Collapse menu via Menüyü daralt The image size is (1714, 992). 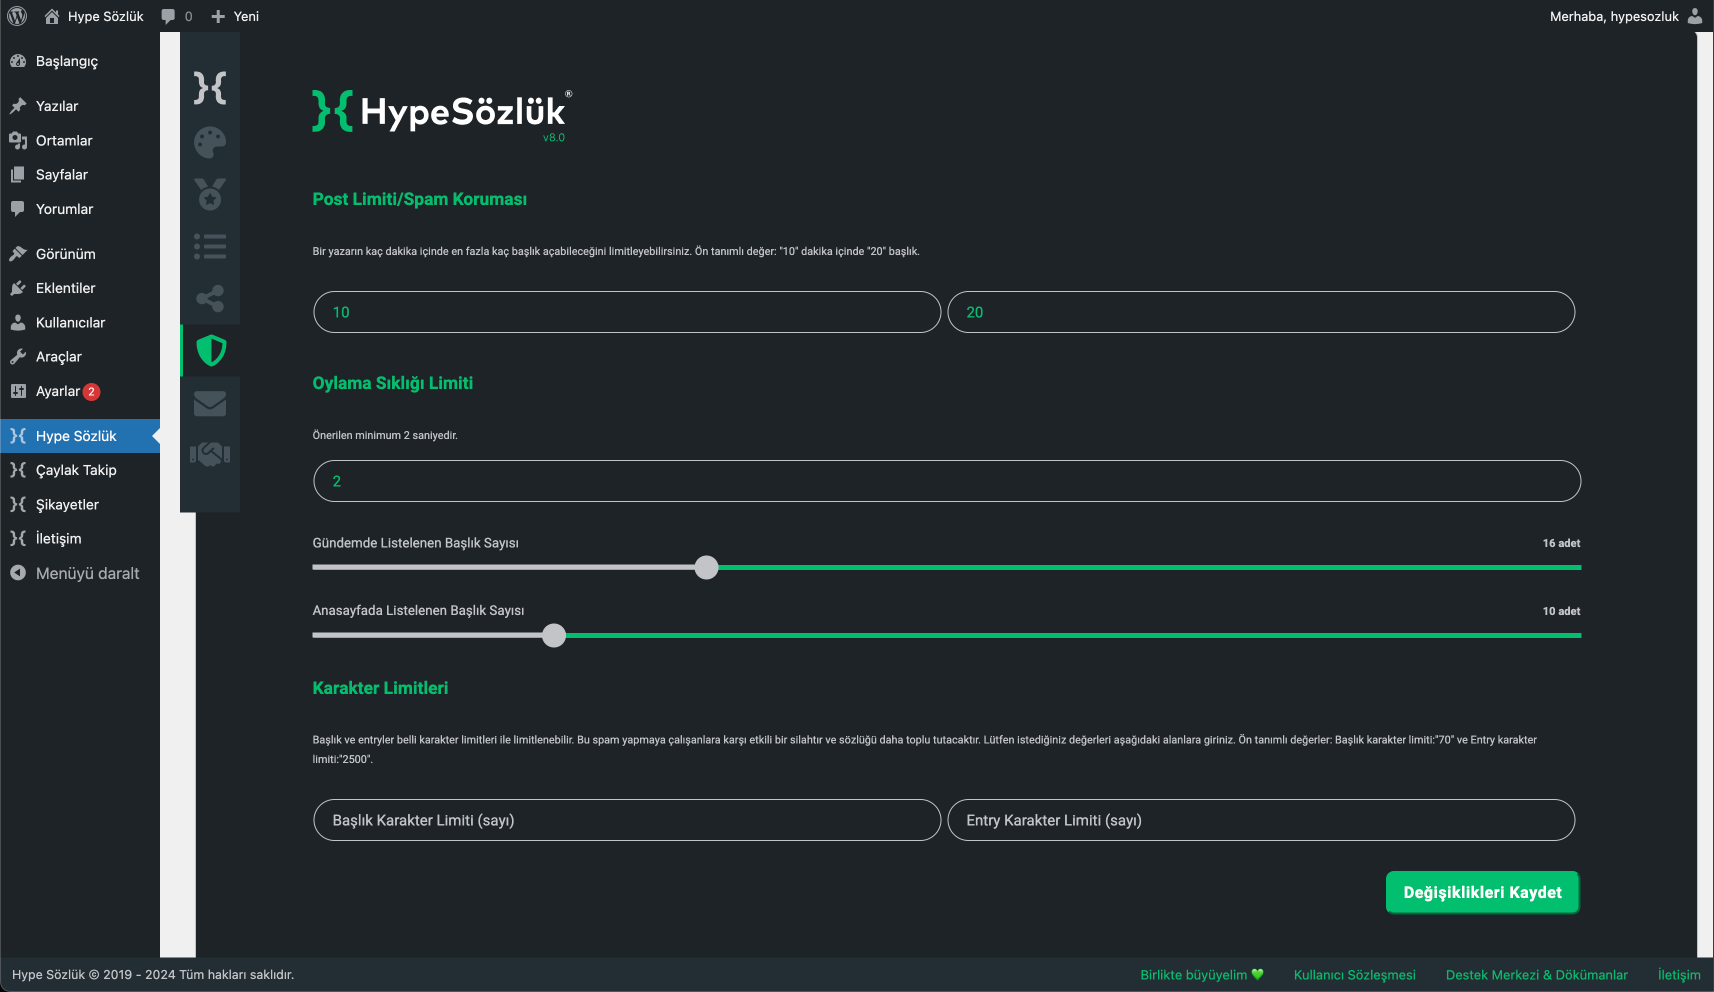(x=80, y=573)
